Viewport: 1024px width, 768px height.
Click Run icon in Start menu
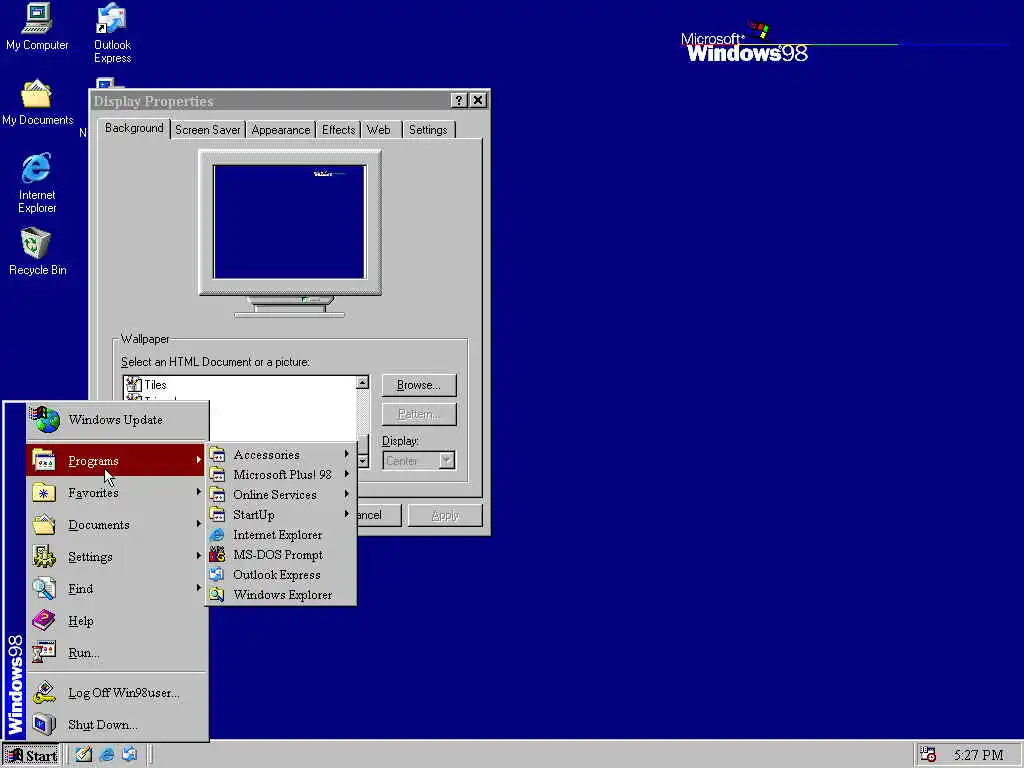(44, 652)
